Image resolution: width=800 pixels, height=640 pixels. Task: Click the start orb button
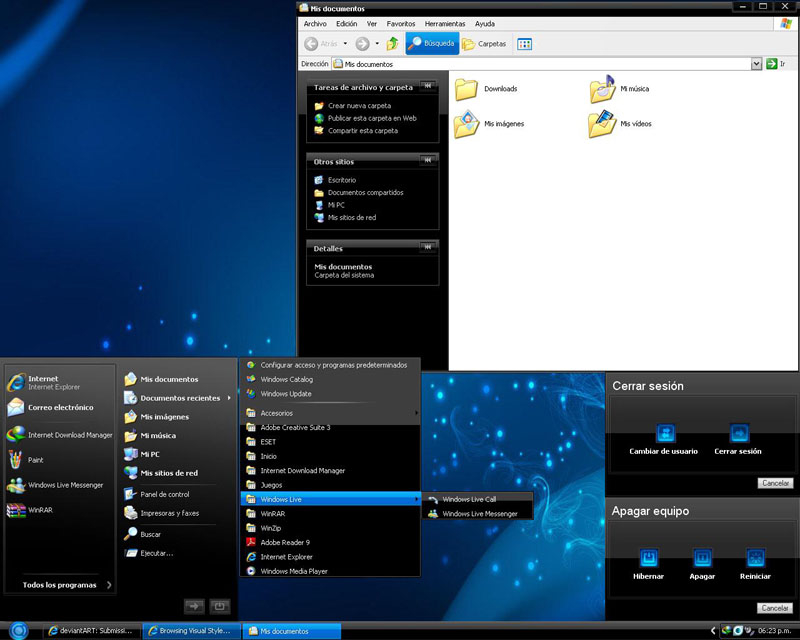coord(19,631)
